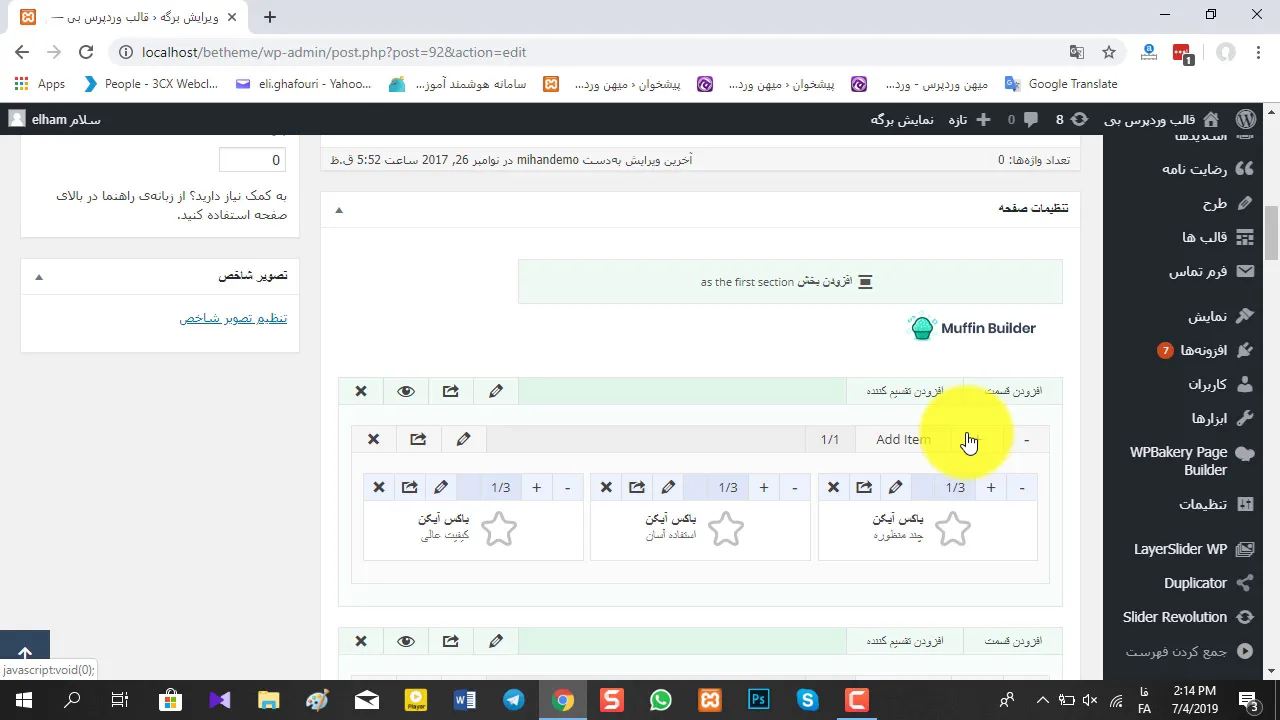
Task: Click the WordPress logo in the admin bar
Action: (1246, 119)
